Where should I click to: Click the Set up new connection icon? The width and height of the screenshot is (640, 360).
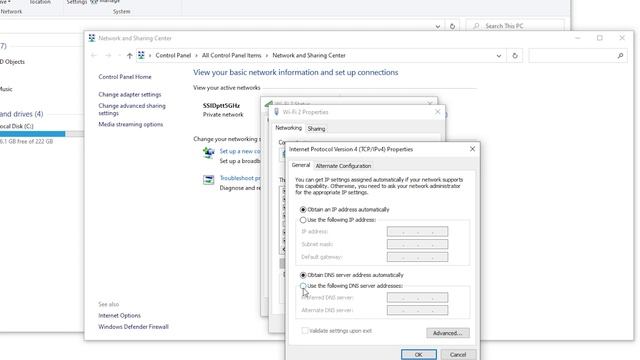click(x=209, y=153)
